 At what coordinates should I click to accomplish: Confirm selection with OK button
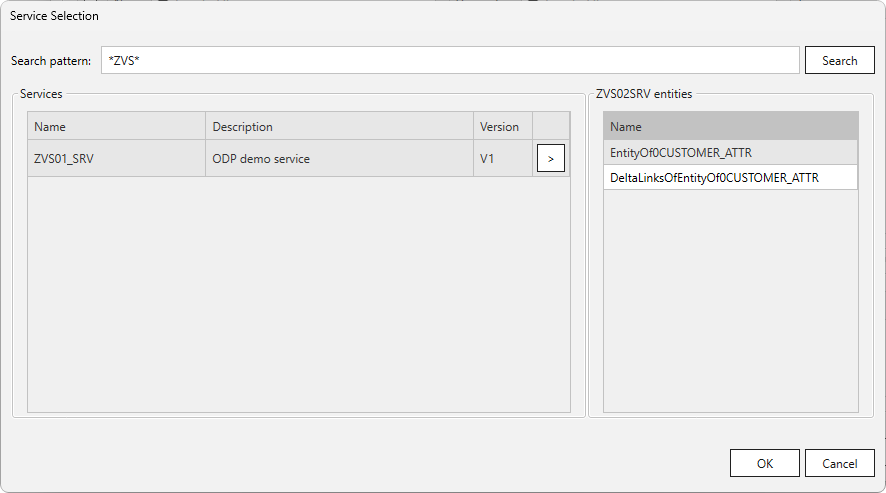(x=764, y=463)
